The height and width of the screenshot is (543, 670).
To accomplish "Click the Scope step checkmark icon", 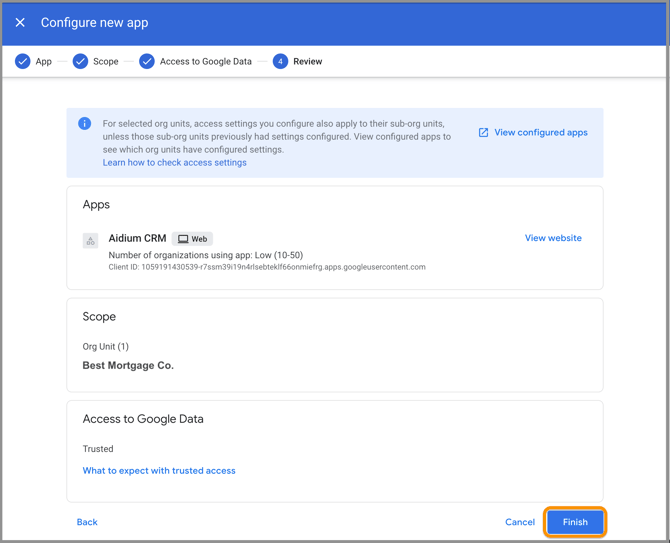I will (x=80, y=62).
